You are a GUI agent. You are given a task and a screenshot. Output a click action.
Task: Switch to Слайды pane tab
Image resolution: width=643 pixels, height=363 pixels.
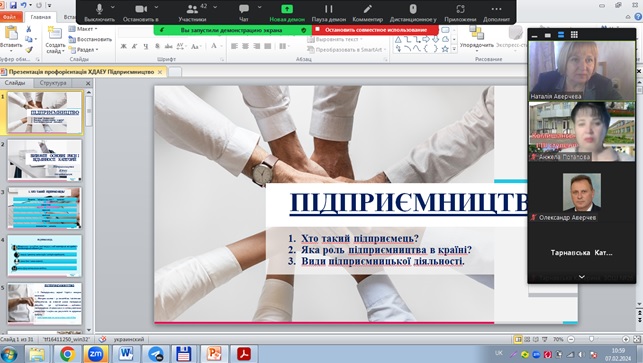[15, 83]
